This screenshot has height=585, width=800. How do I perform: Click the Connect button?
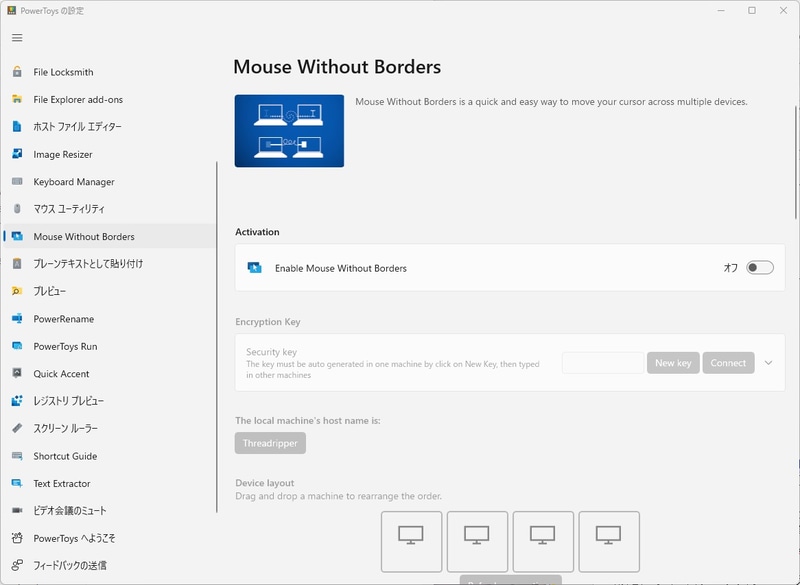click(729, 362)
